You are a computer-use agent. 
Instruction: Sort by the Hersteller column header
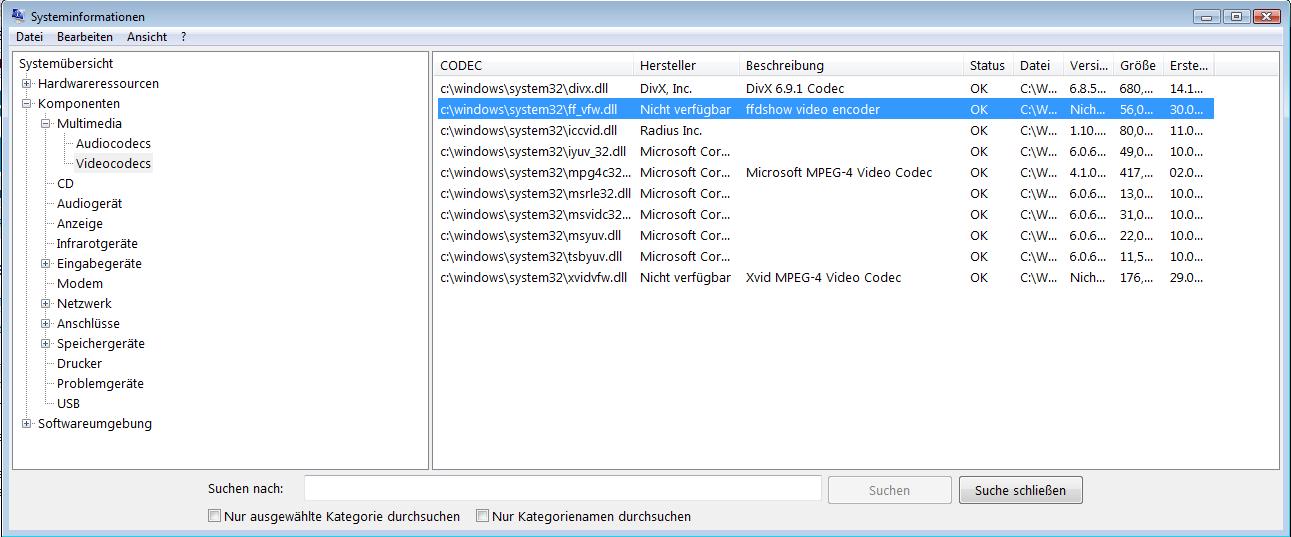tap(668, 66)
